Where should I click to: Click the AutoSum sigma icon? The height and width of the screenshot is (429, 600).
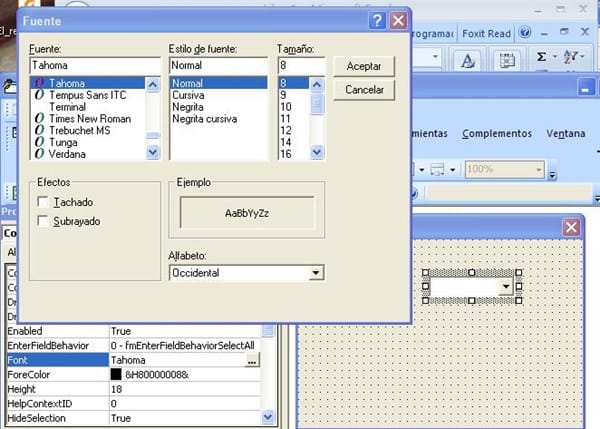point(541,57)
